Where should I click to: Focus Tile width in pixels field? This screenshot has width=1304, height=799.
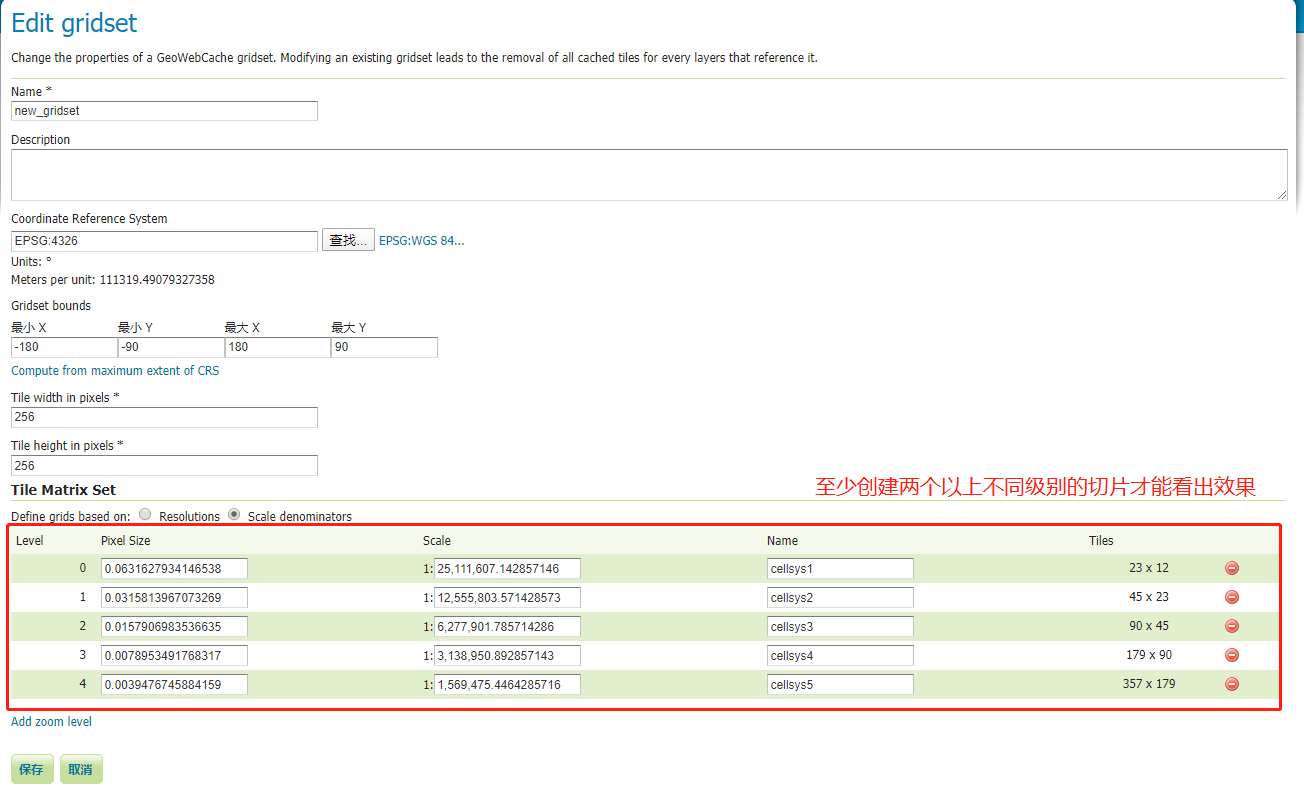pyautogui.click(x=164, y=417)
